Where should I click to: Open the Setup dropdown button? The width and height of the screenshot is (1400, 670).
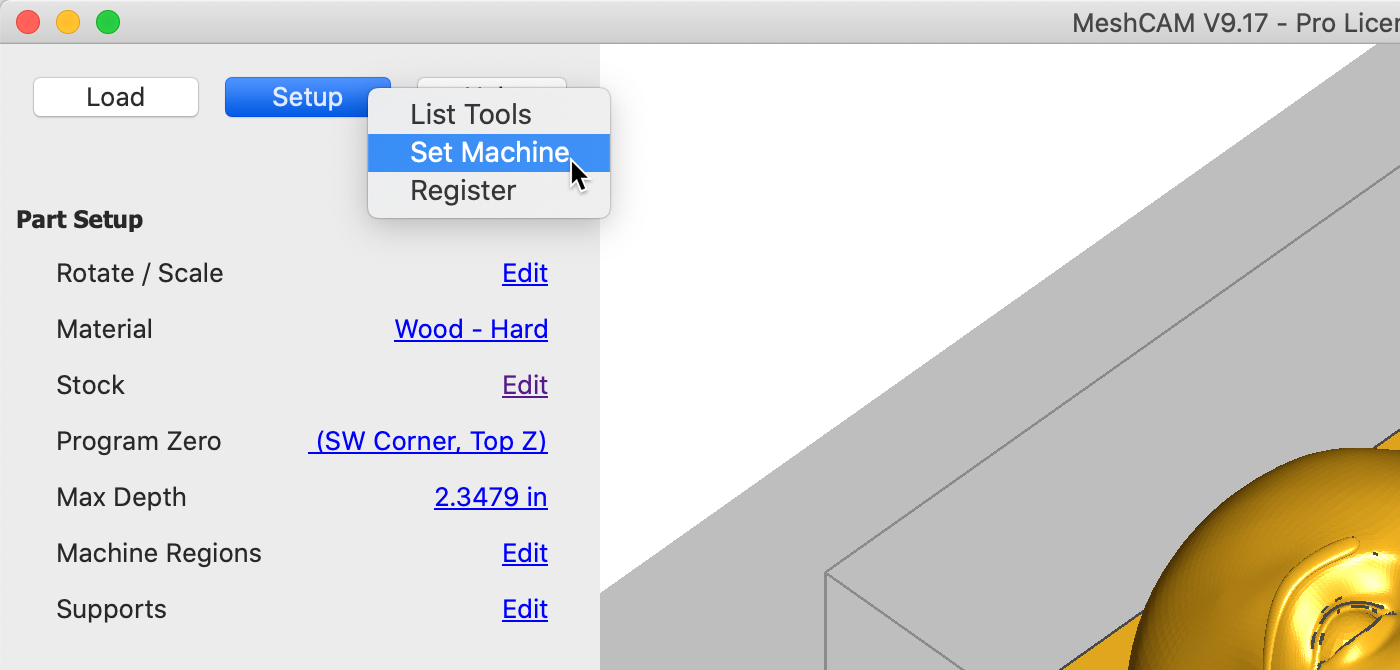(308, 97)
